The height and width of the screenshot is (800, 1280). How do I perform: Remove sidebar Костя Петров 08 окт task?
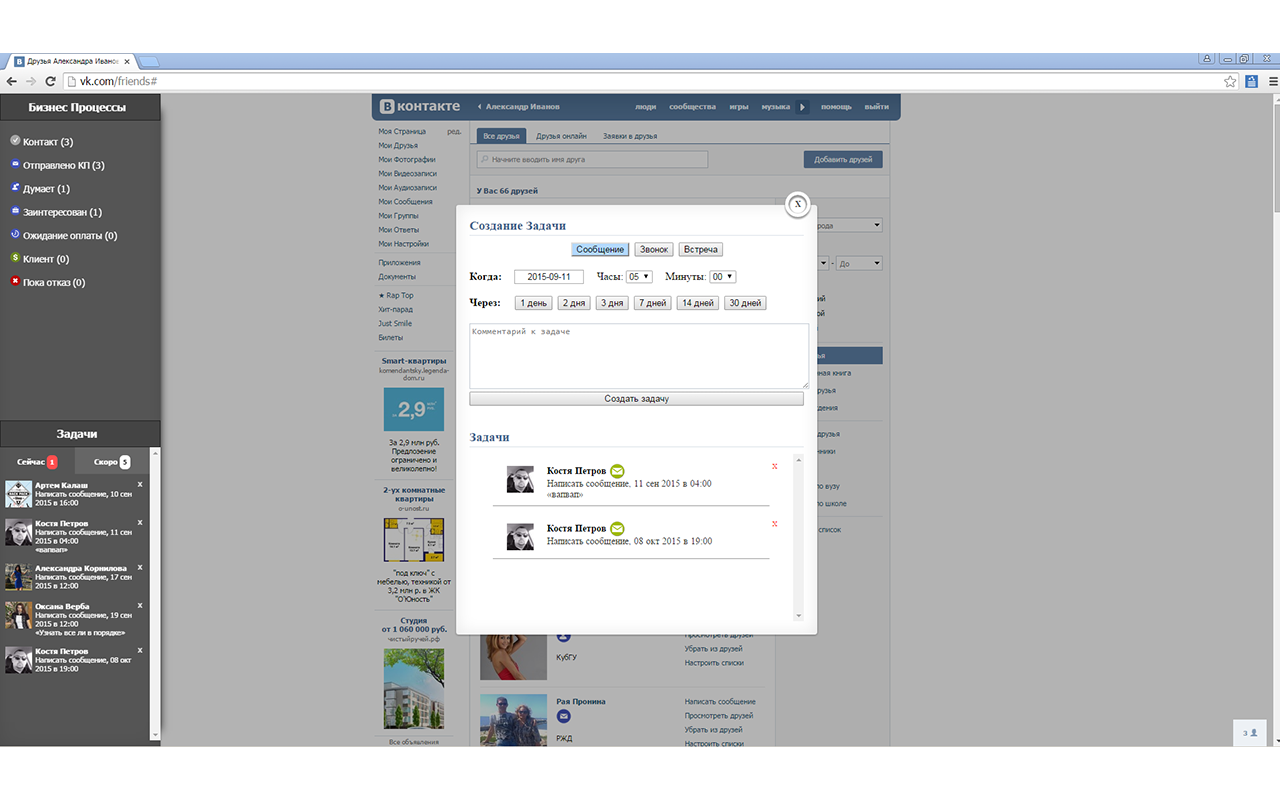140,650
